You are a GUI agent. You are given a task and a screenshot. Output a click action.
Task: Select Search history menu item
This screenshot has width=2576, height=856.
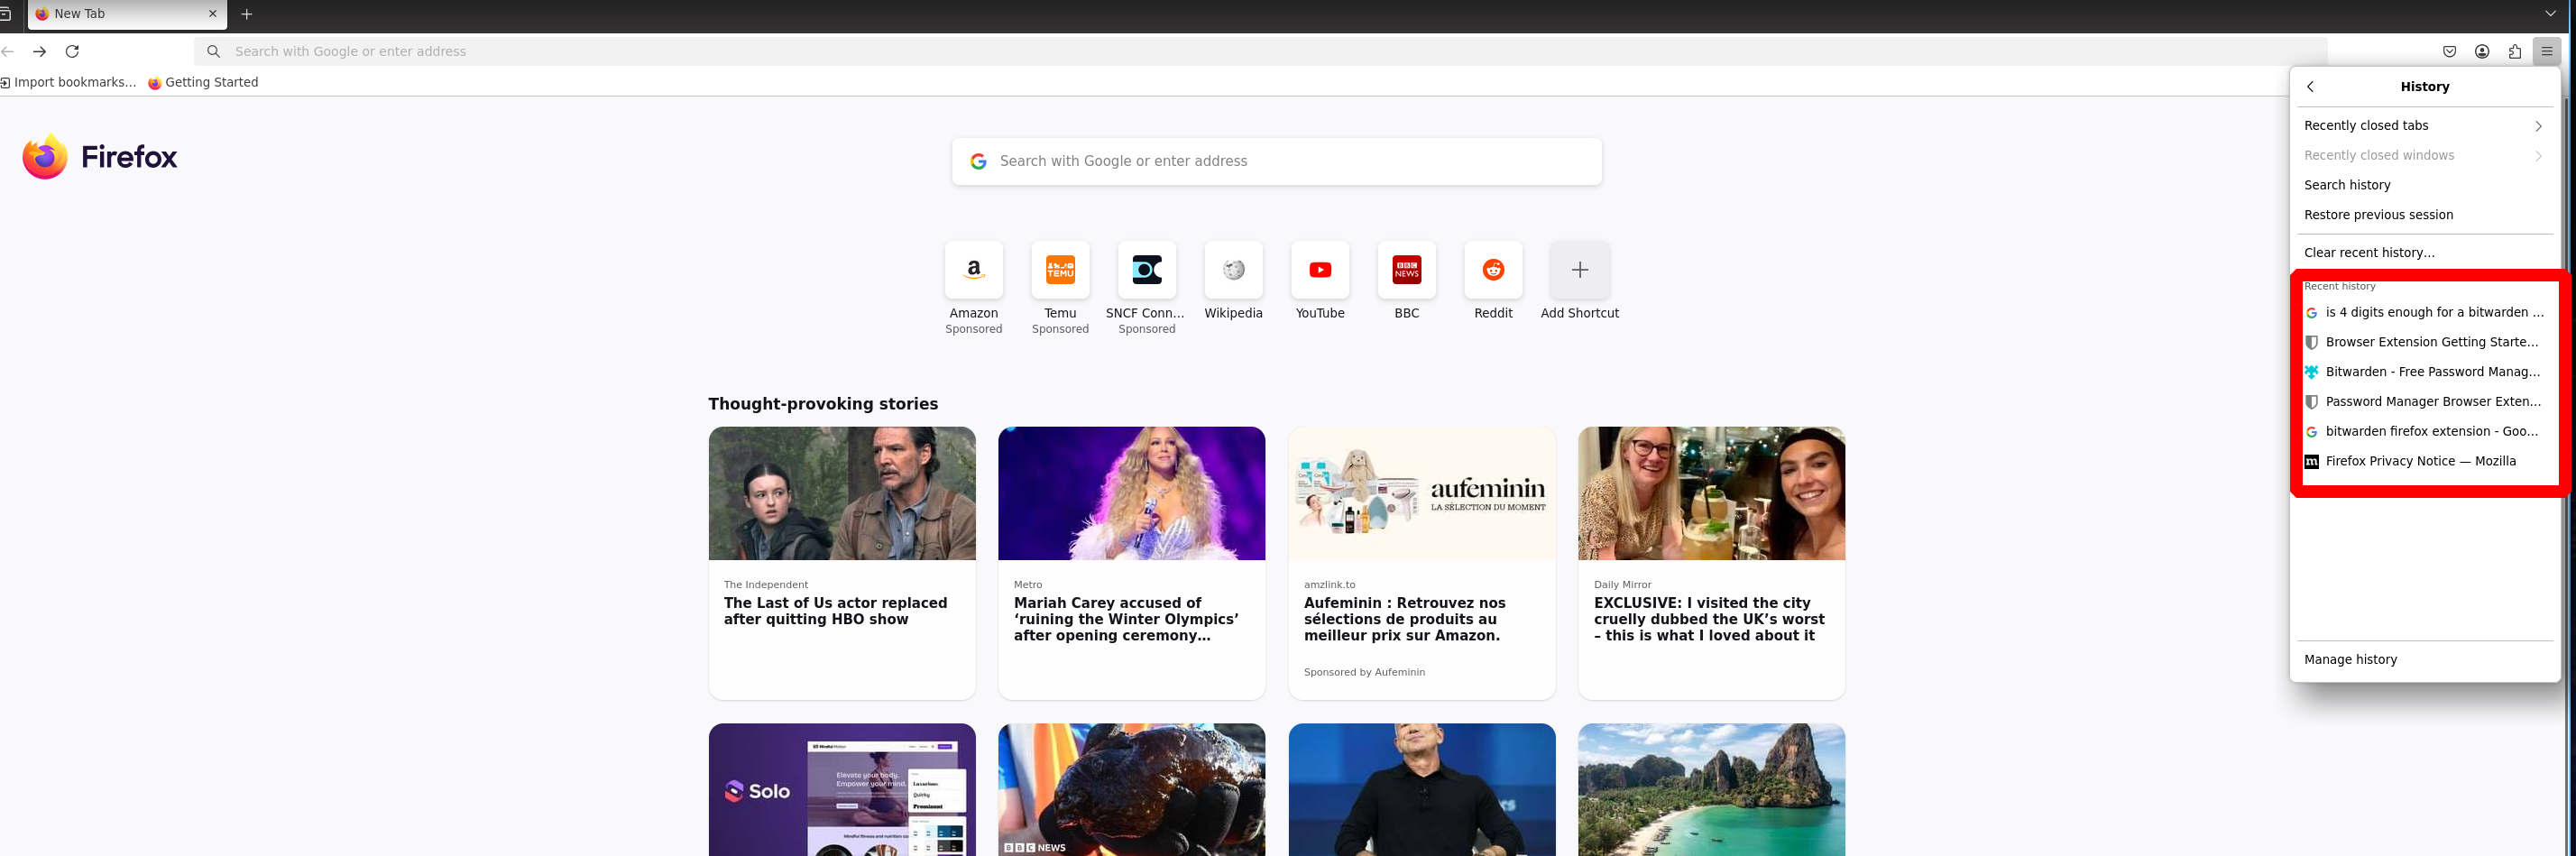pos(2347,185)
